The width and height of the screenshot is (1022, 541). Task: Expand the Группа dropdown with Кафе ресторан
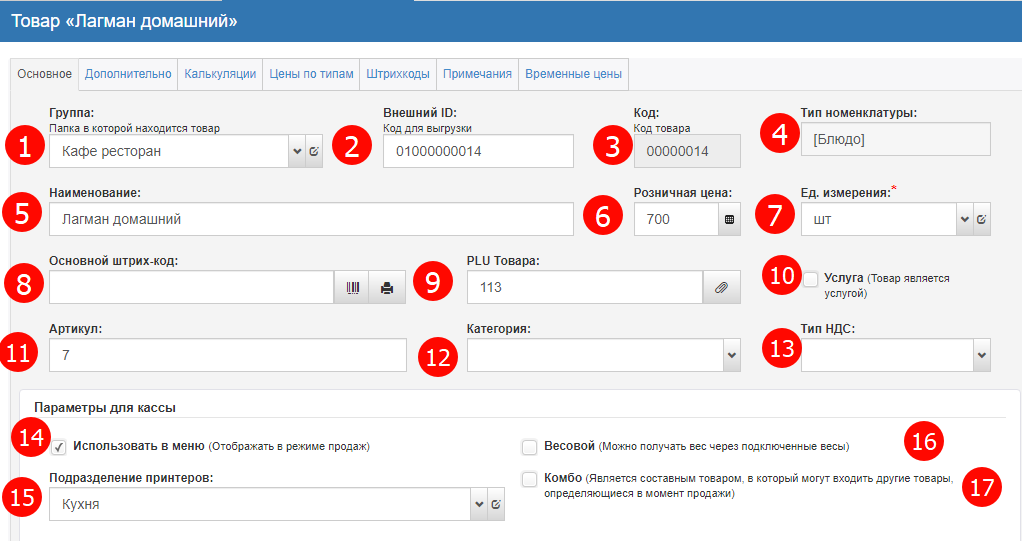pyautogui.click(x=296, y=152)
